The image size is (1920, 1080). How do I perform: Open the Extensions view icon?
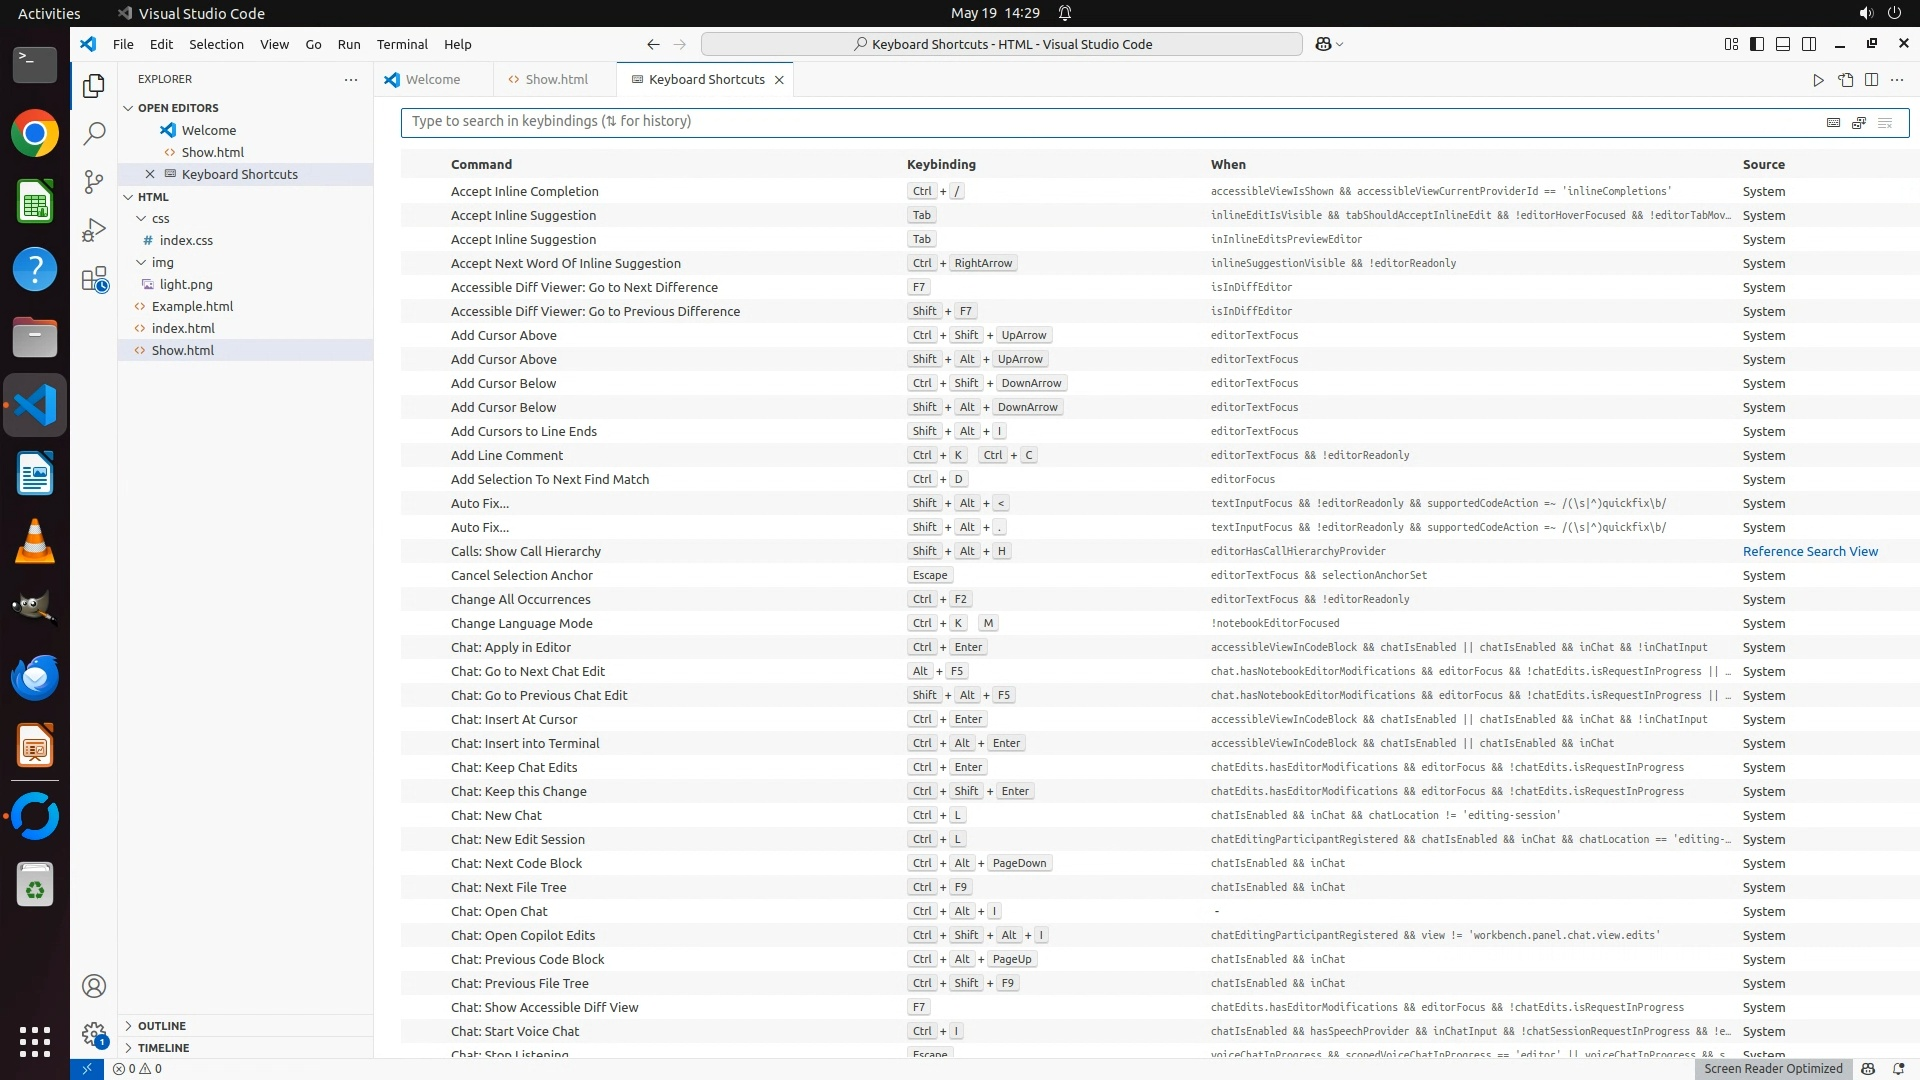94,279
